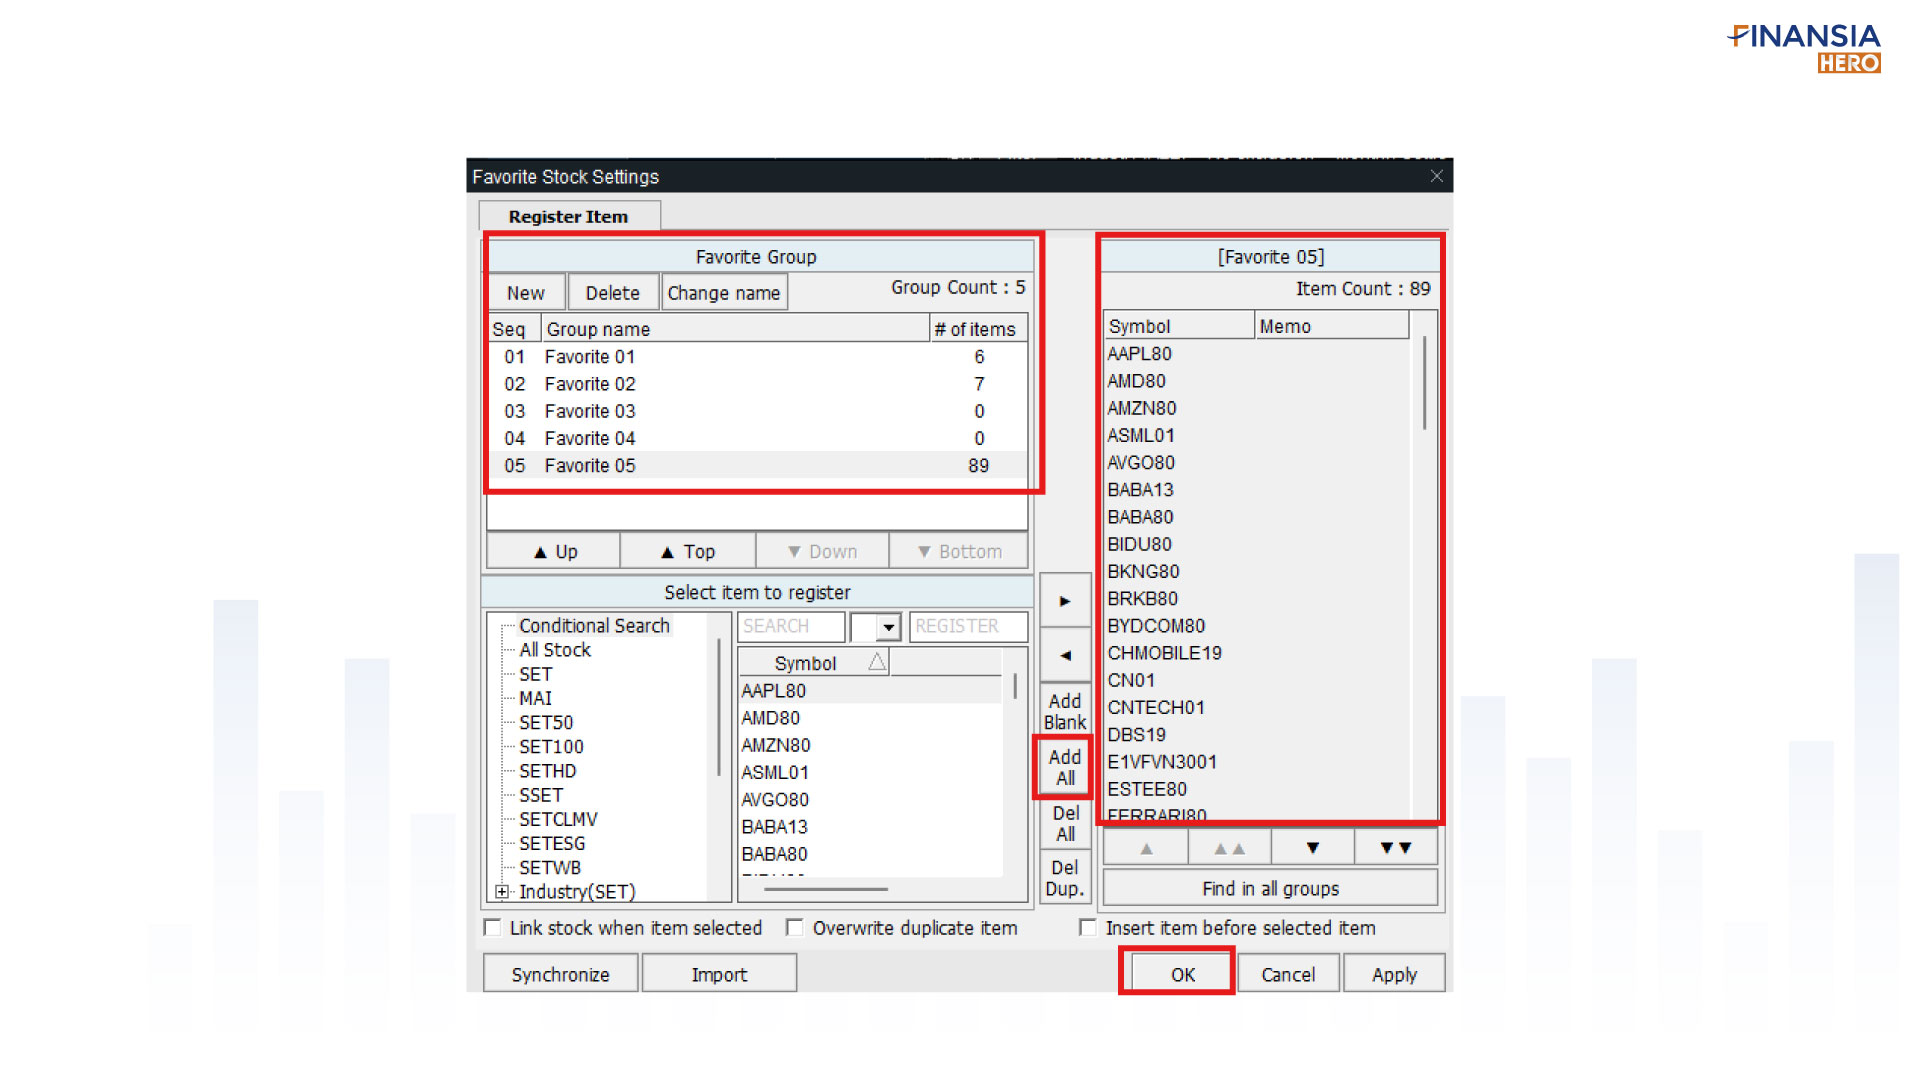
Task: Open the dropdown next to SEARCH field
Action: [x=888, y=627]
